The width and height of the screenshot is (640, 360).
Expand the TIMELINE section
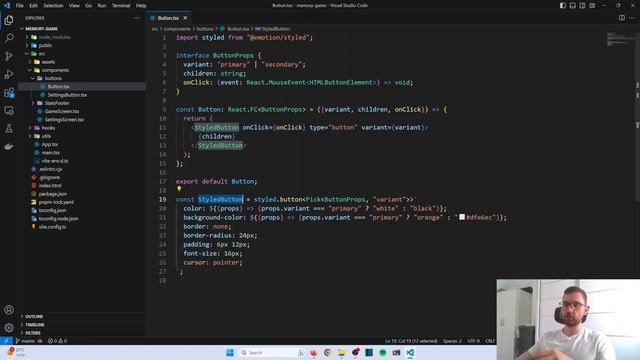coord(35,324)
